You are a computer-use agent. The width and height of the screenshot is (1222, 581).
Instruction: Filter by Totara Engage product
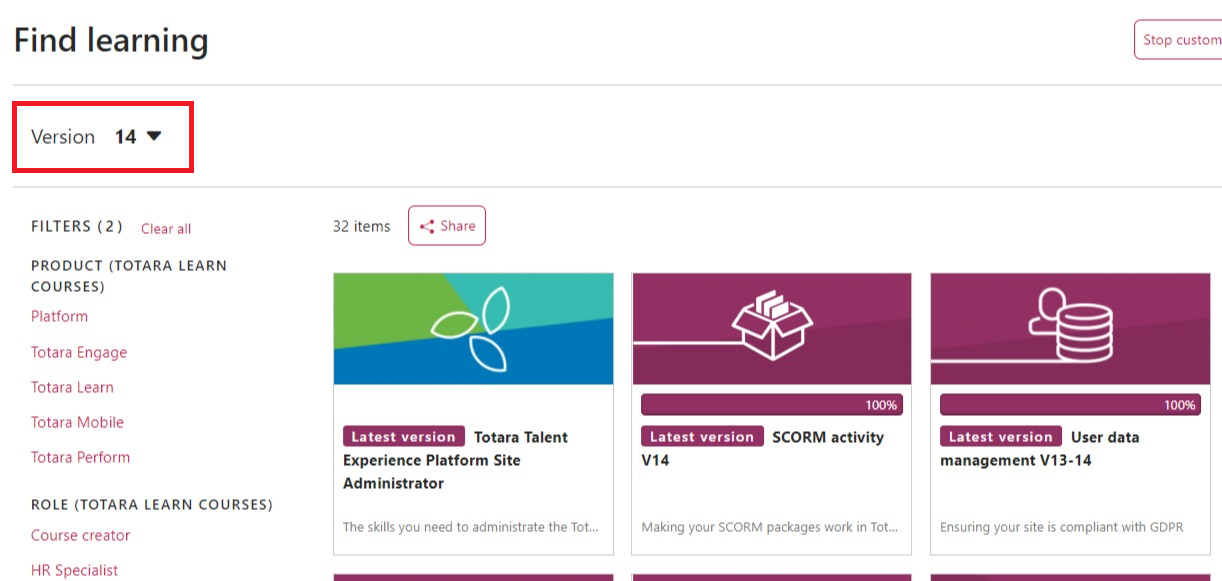point(79,352)
